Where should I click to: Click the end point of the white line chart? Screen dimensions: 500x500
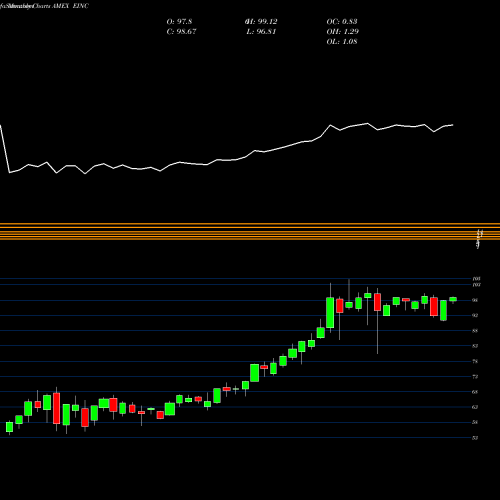click(x=453, y=125)
